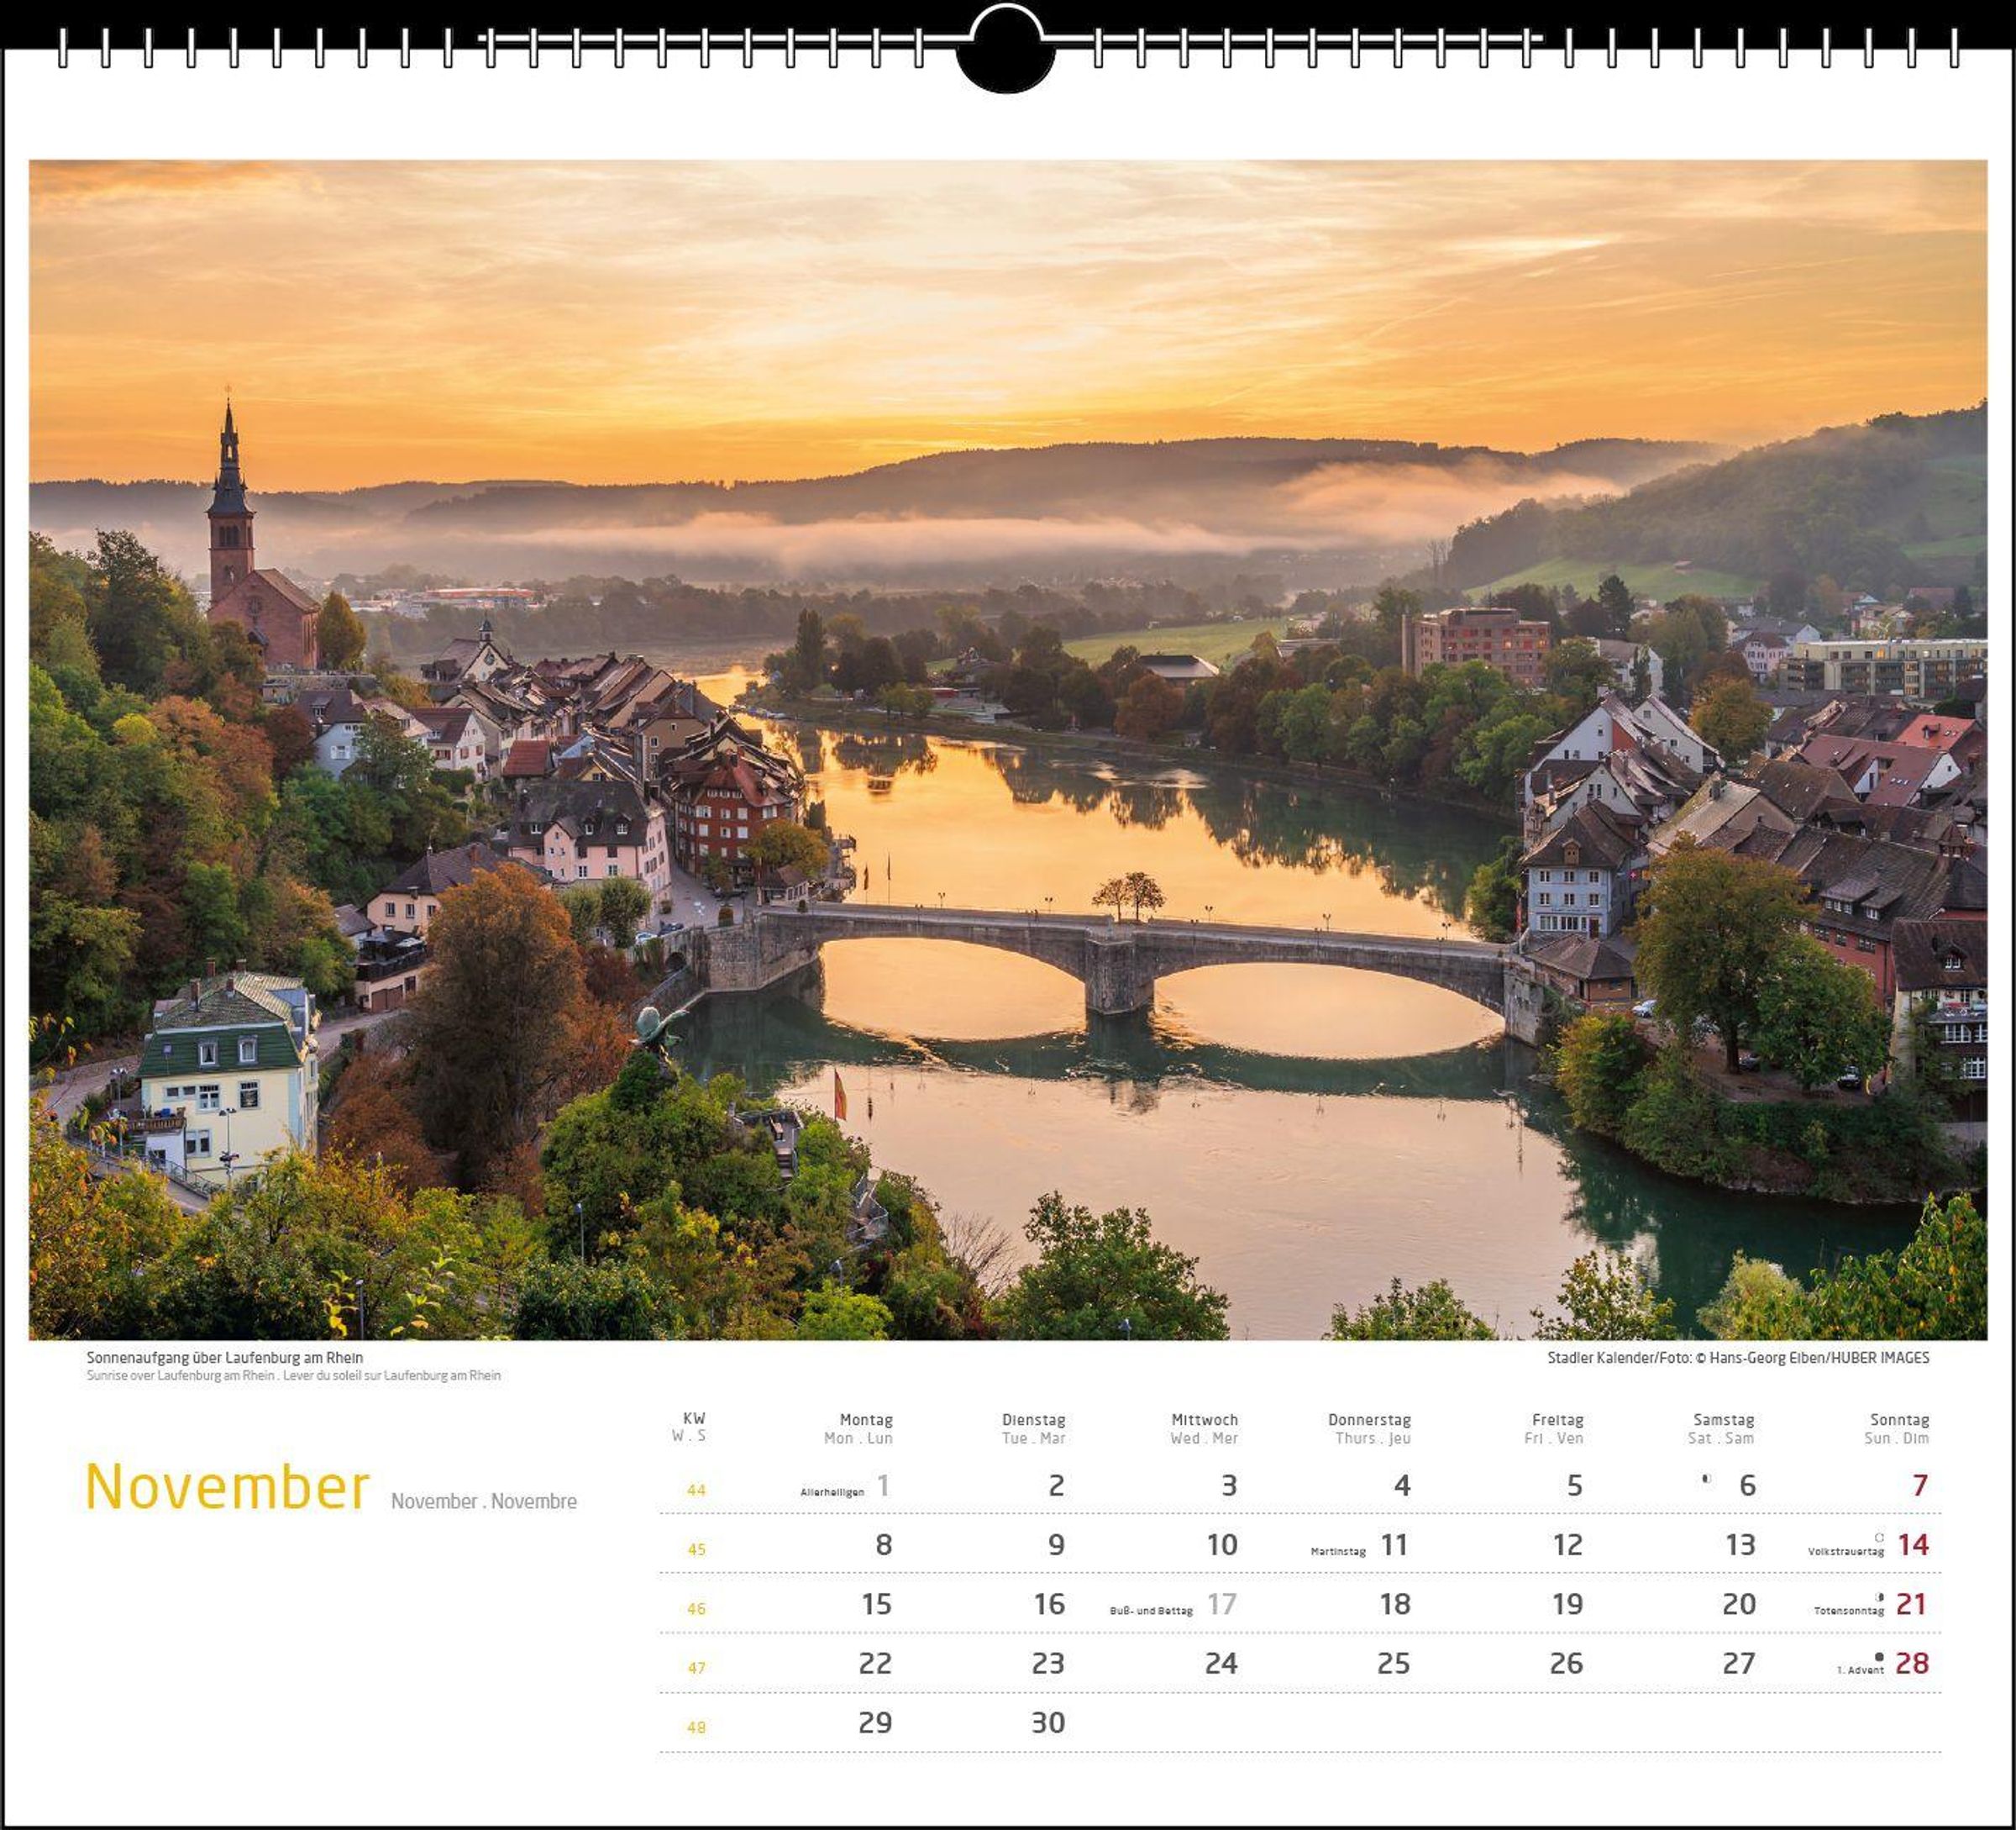Click the KW week column header
Screen dimensions: 2016x1830
tap(693, 1418)
